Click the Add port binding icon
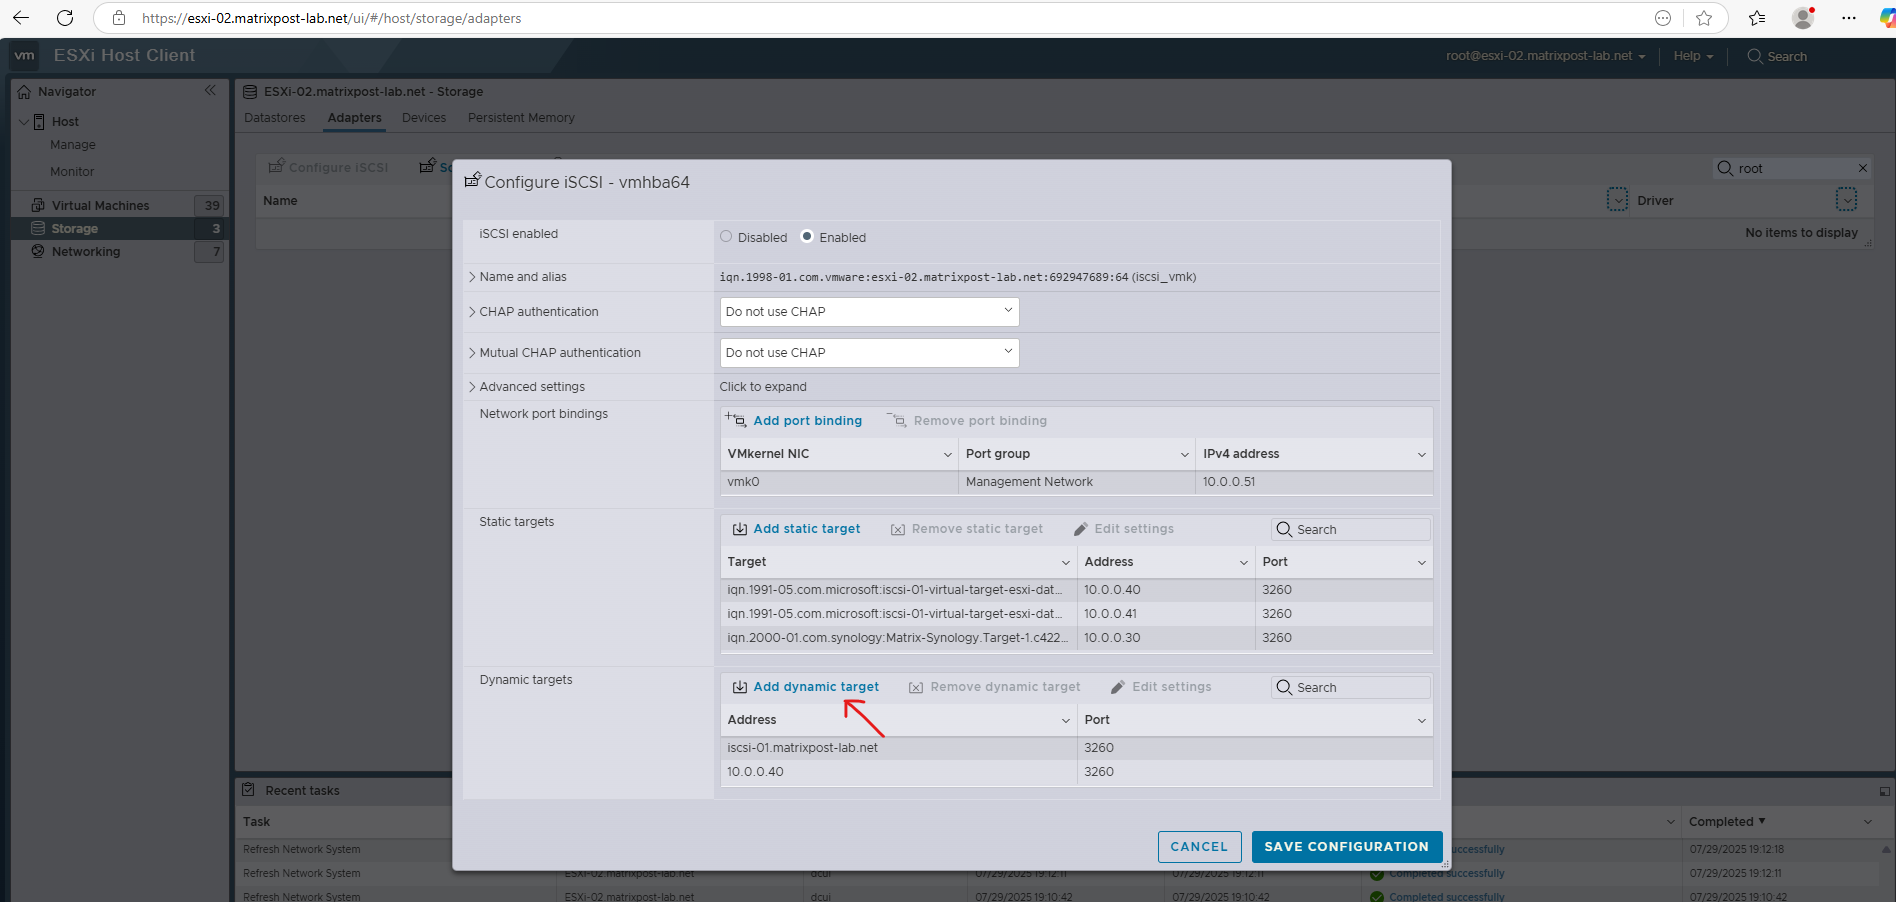1896x902 pixels. click(737, 420)
